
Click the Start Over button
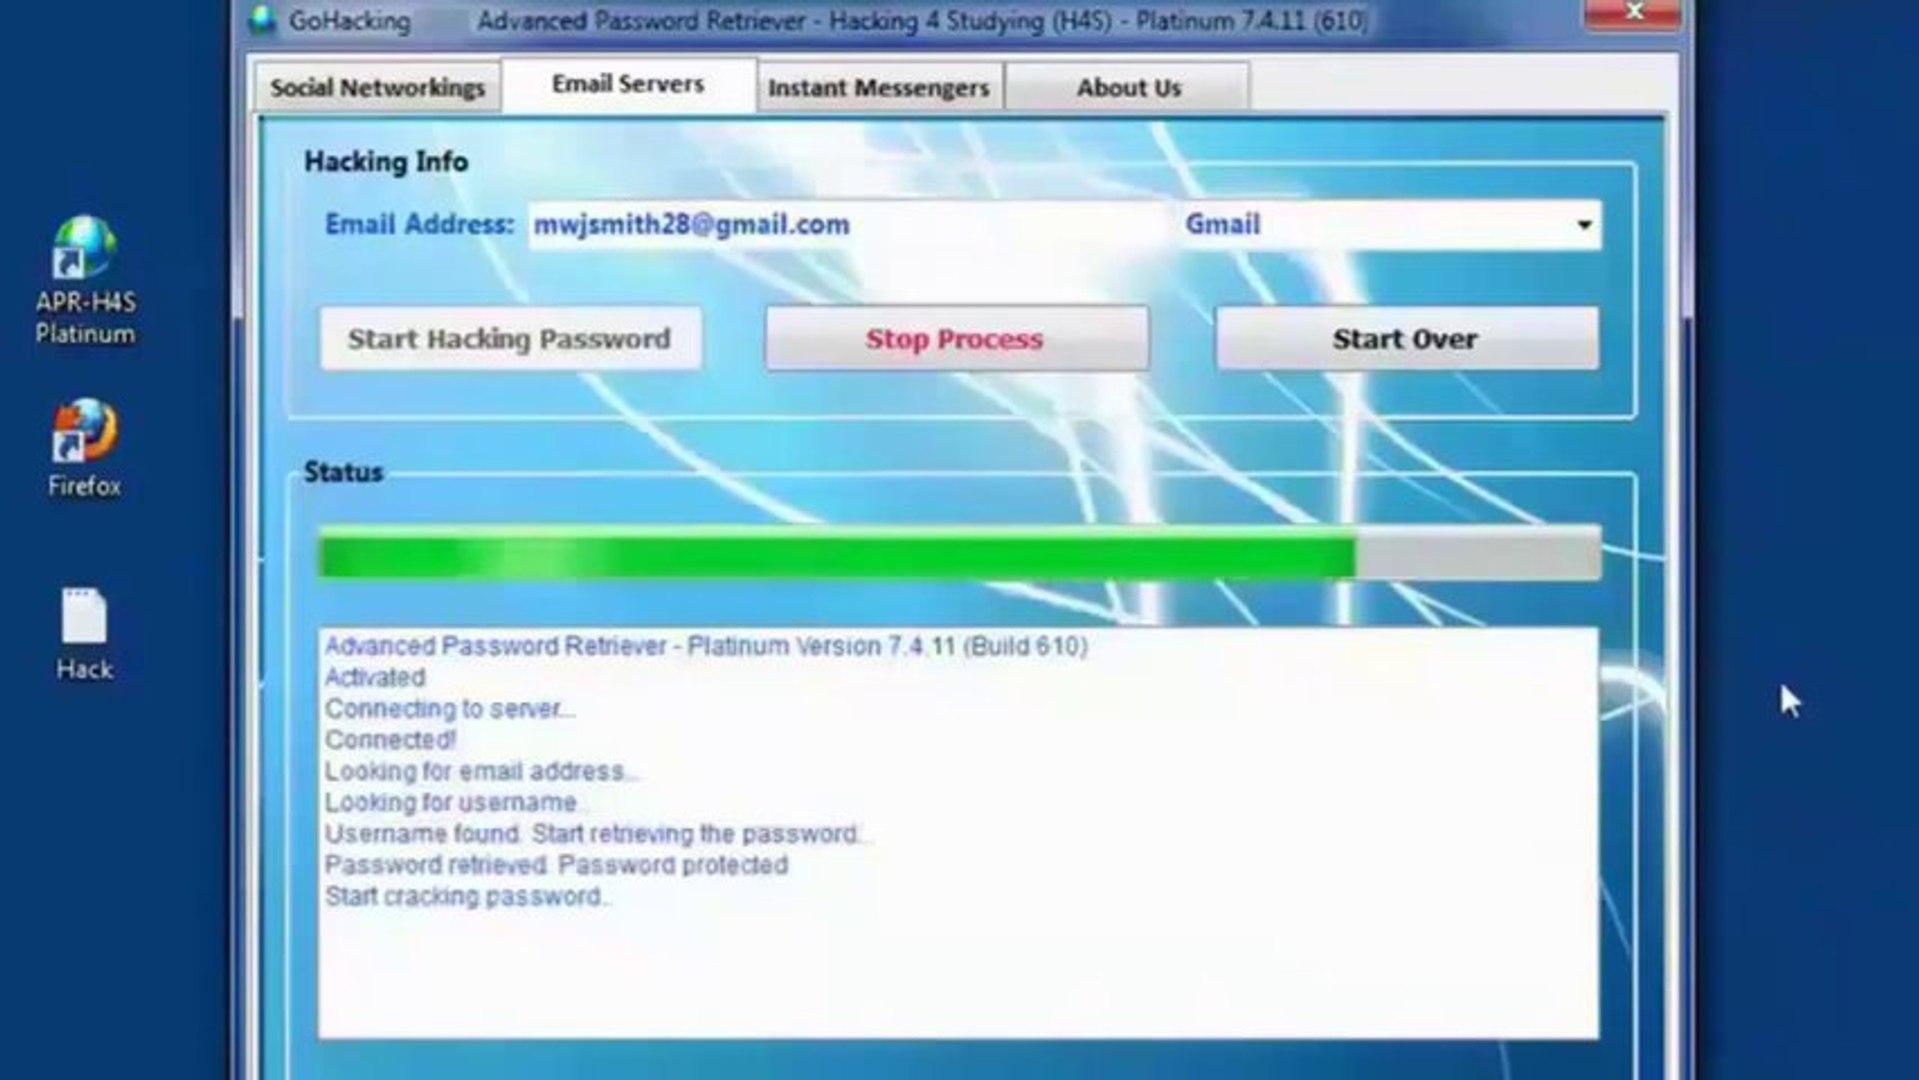click(x=1405, y=338)
